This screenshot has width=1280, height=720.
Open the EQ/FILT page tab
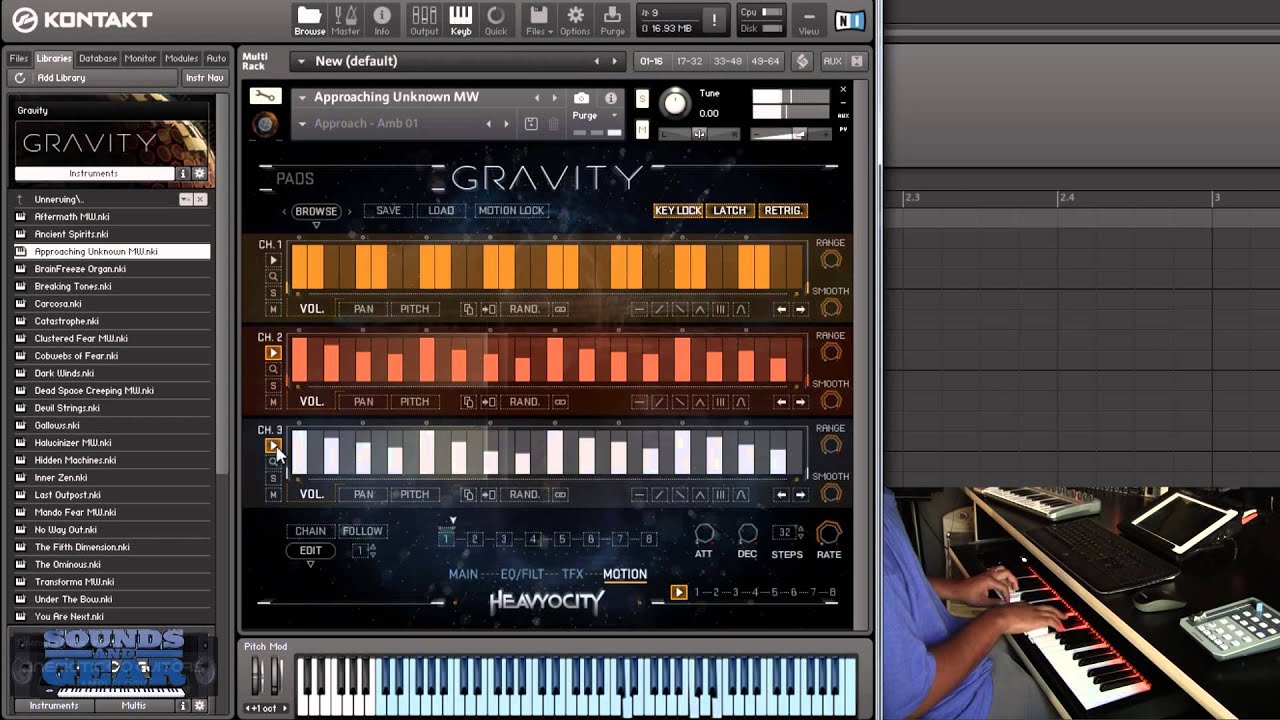(522, 574)
